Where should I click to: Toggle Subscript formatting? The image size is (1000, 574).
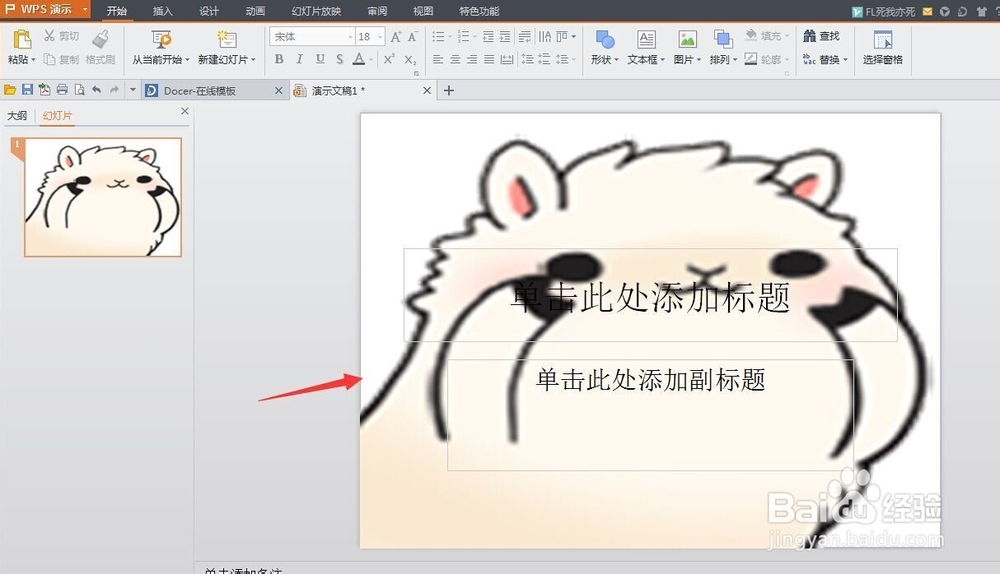(x=410, y=59)
